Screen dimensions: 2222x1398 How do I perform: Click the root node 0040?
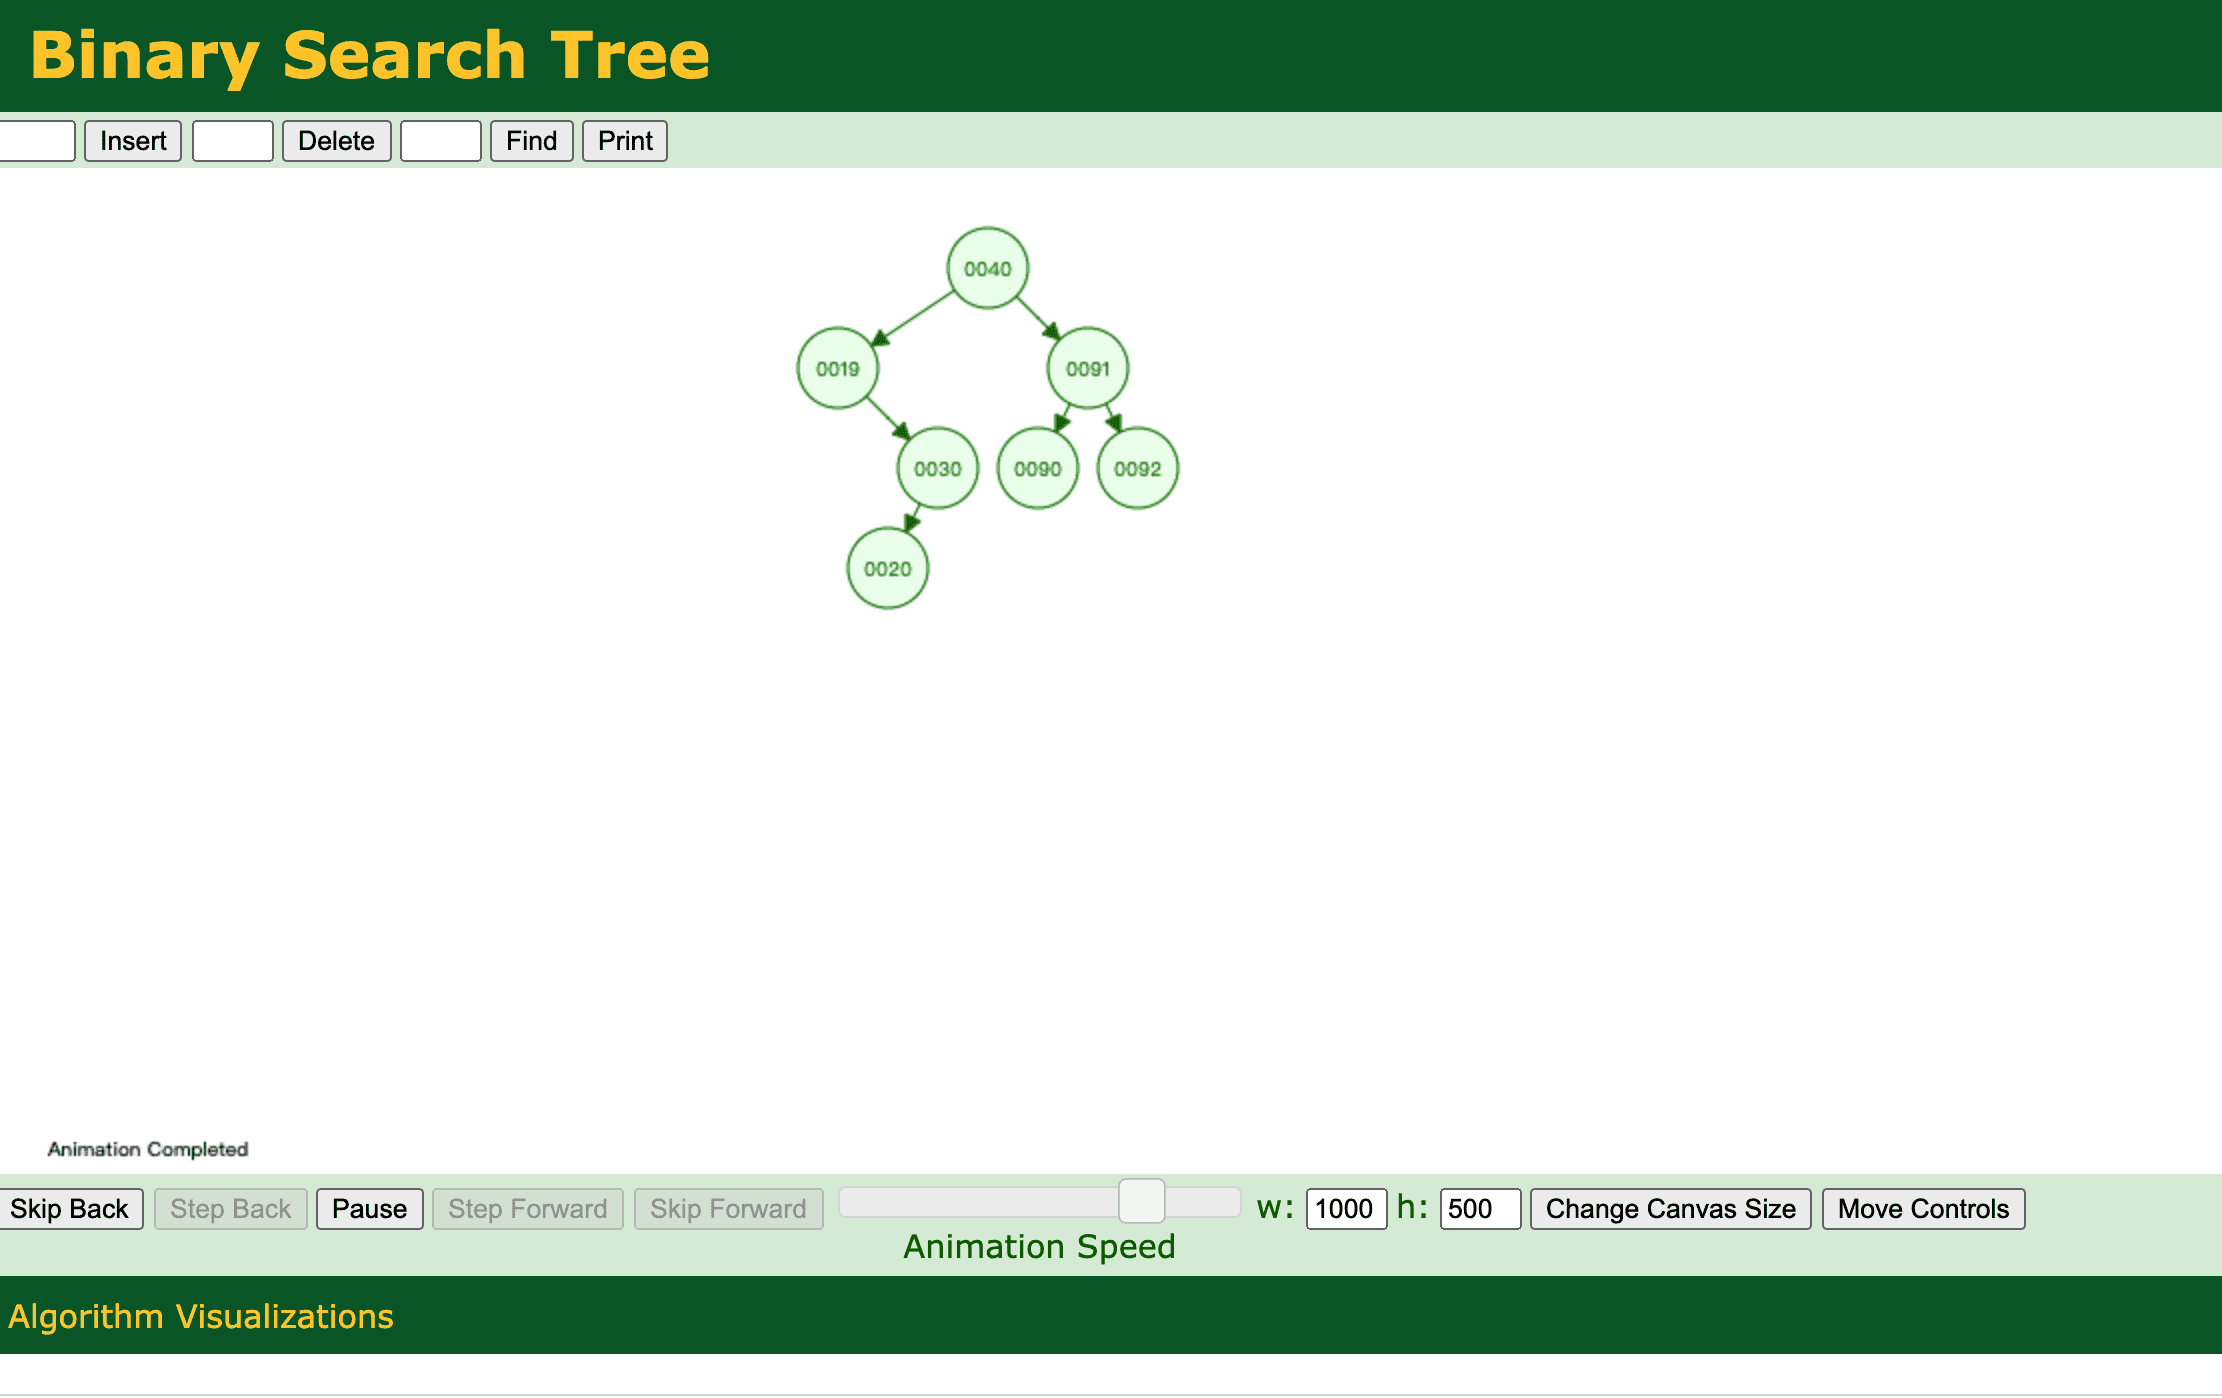[x=987, y=268]
